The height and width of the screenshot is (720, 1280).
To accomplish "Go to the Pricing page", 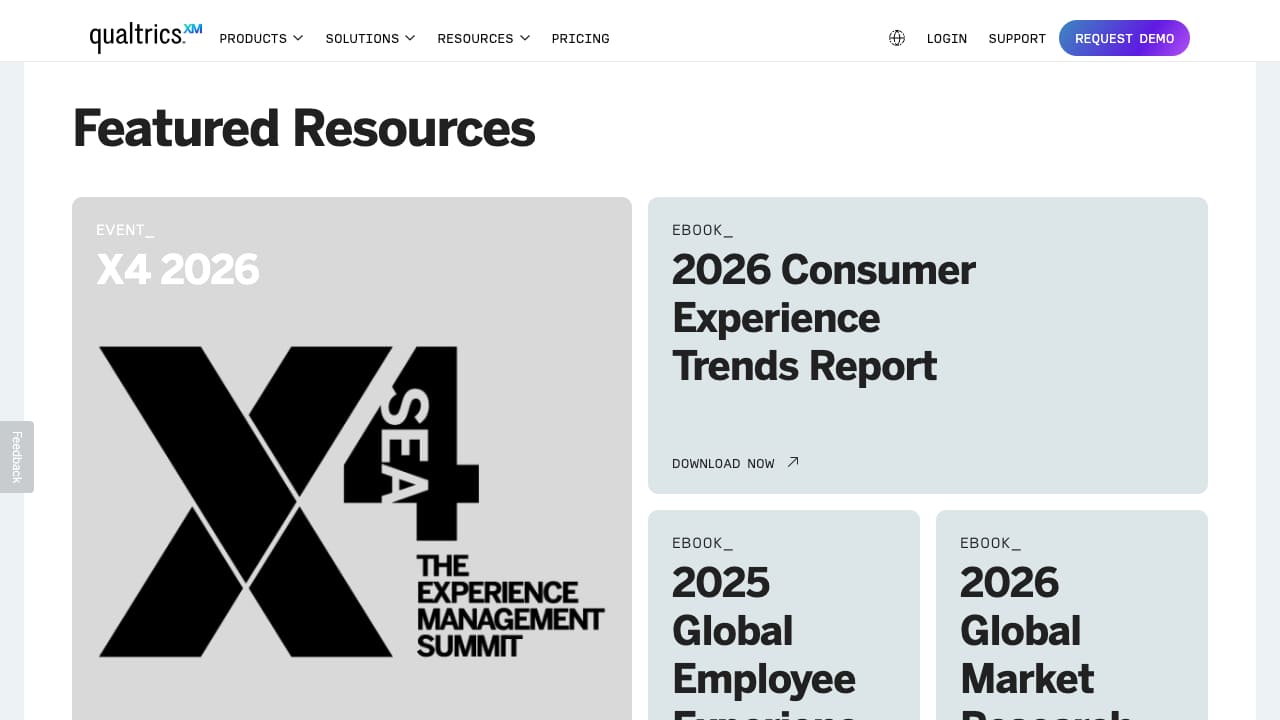I will point(580,38).
